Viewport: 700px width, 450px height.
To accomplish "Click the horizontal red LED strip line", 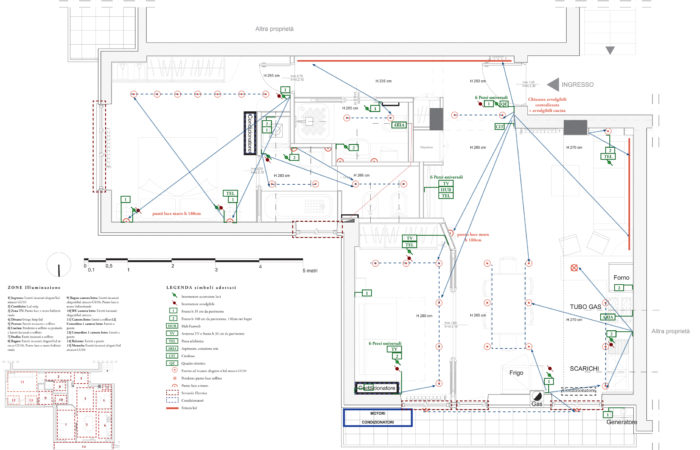I will 404,61.
